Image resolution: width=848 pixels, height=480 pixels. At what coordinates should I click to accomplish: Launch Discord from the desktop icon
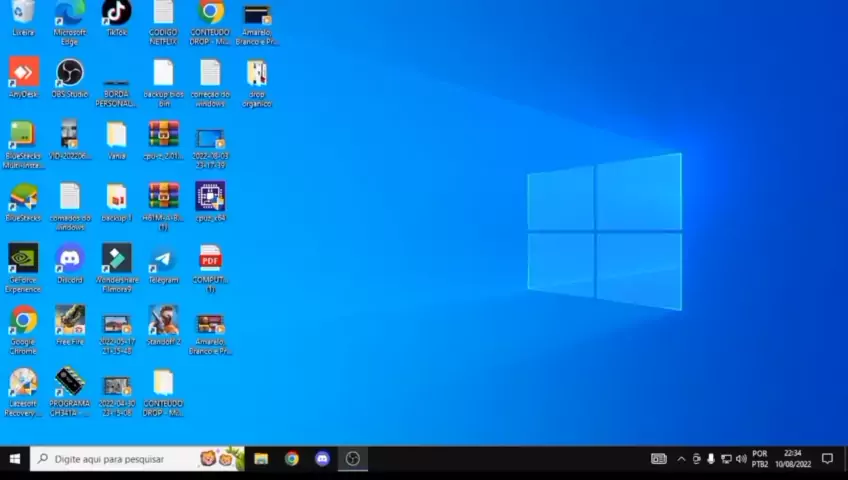coord(70,263)
